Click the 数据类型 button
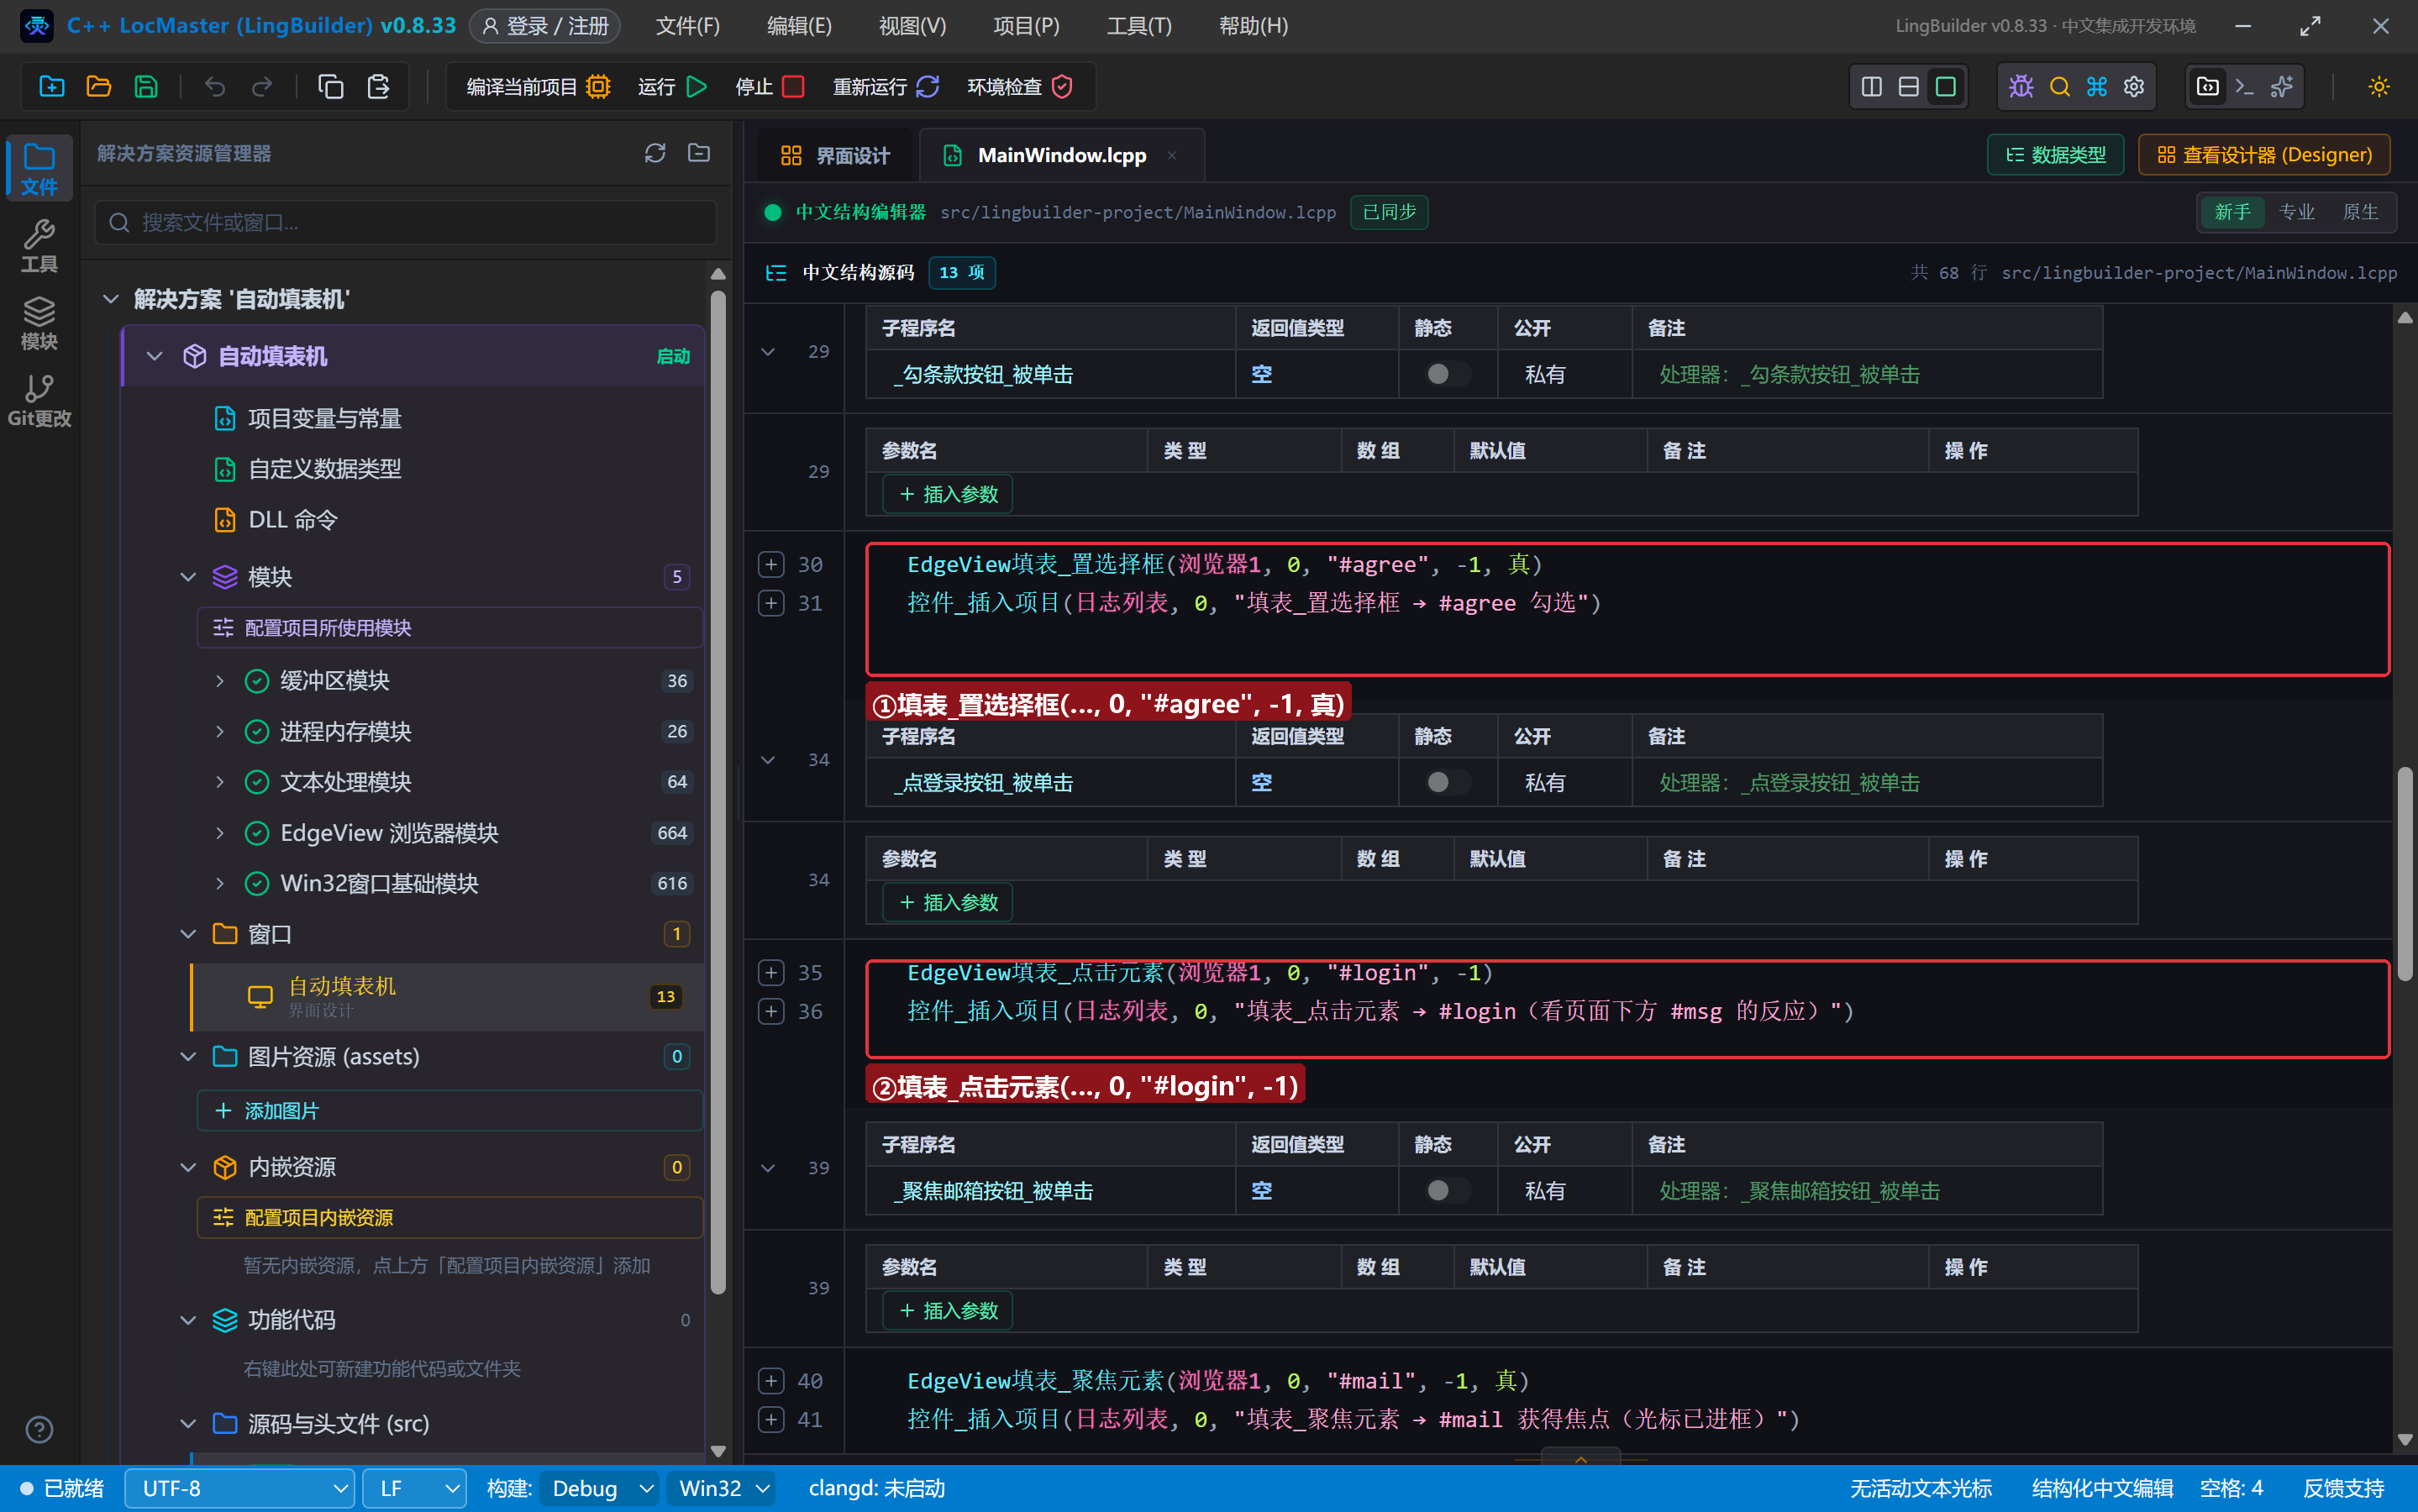Screen dimensions: 2418x1512 pos(2055,155)
